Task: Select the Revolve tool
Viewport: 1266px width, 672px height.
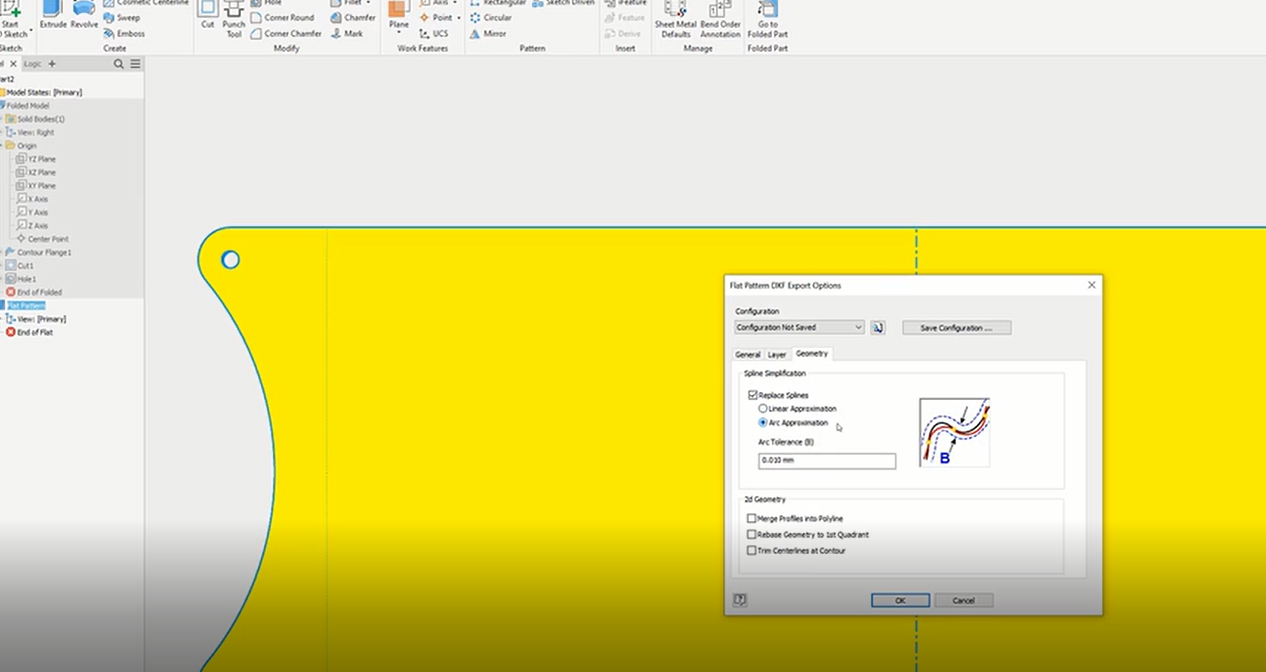Action: (x=84, y=15)
